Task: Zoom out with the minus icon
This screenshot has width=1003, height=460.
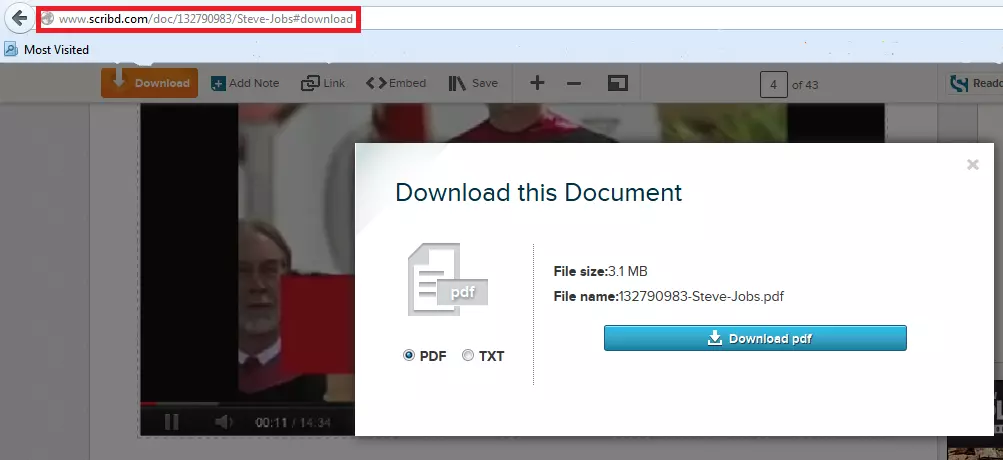Action: 574,84
